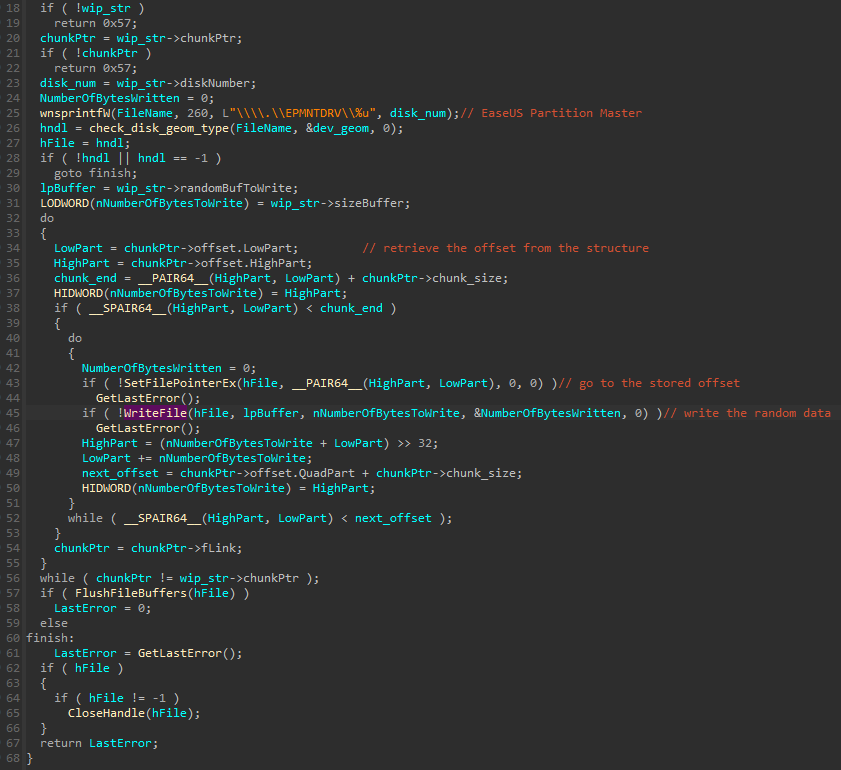This screenshot has height=770, width=841.
Task: Click 'wip_str->diskNumber' on line 23
Action: click(183, 83)
